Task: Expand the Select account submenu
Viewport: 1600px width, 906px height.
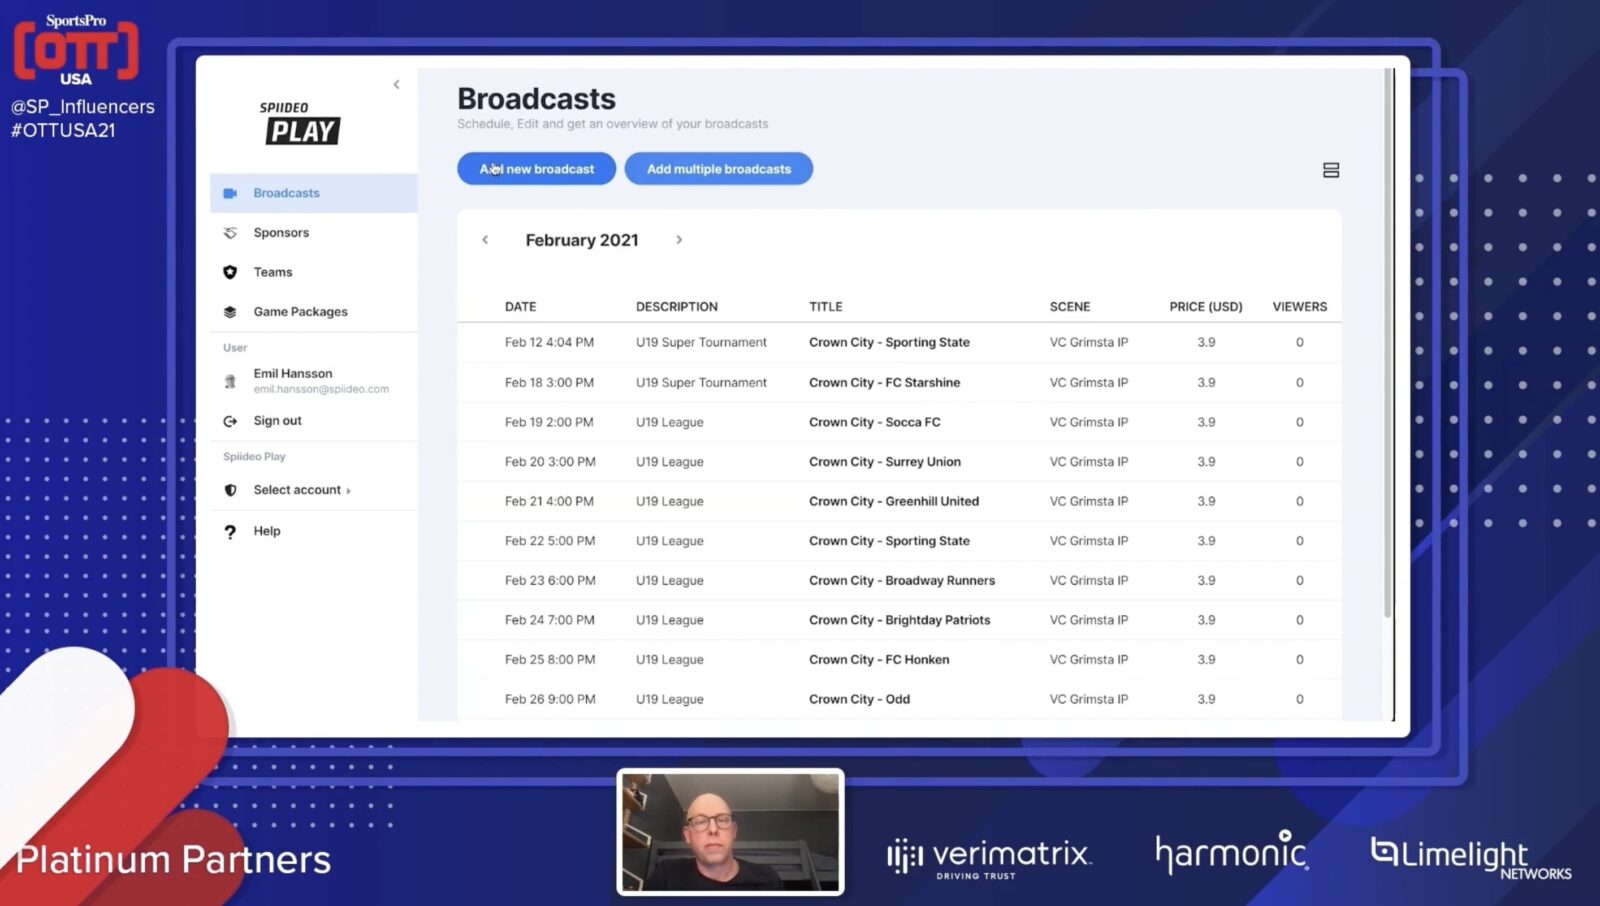Action: click(x=301, y=490)
